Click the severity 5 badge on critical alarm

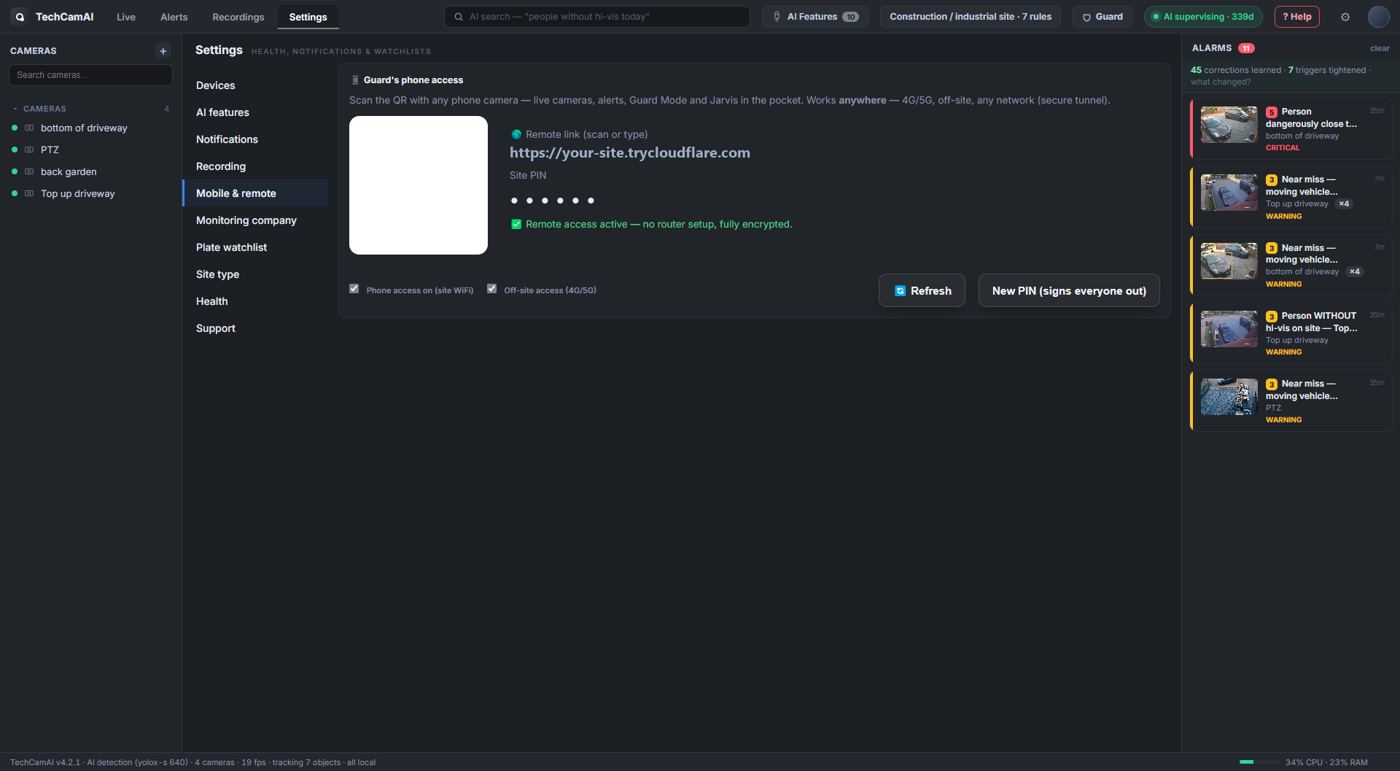[x=1271, y=113]
